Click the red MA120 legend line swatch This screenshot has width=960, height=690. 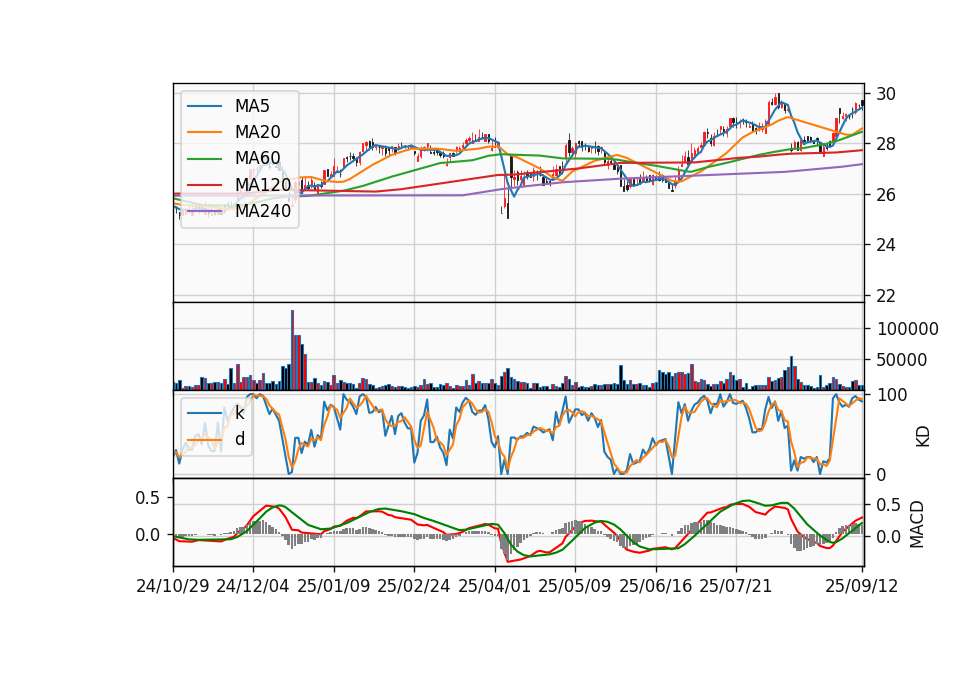click(x=204, y=185)
